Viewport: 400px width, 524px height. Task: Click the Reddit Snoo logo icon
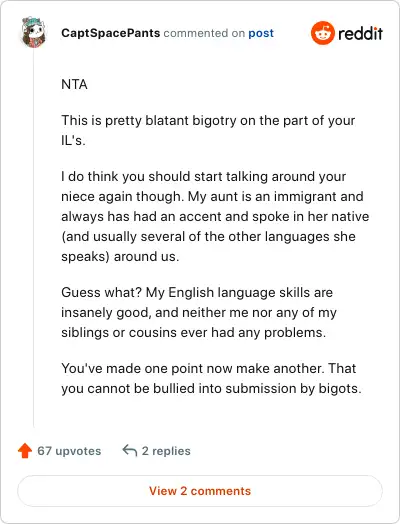(322, 33)
